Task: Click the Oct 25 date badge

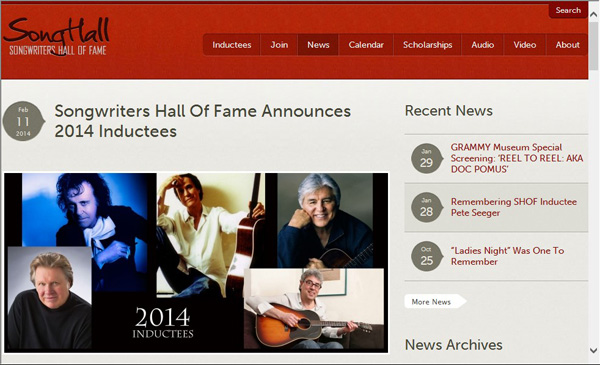Action: 427,256
